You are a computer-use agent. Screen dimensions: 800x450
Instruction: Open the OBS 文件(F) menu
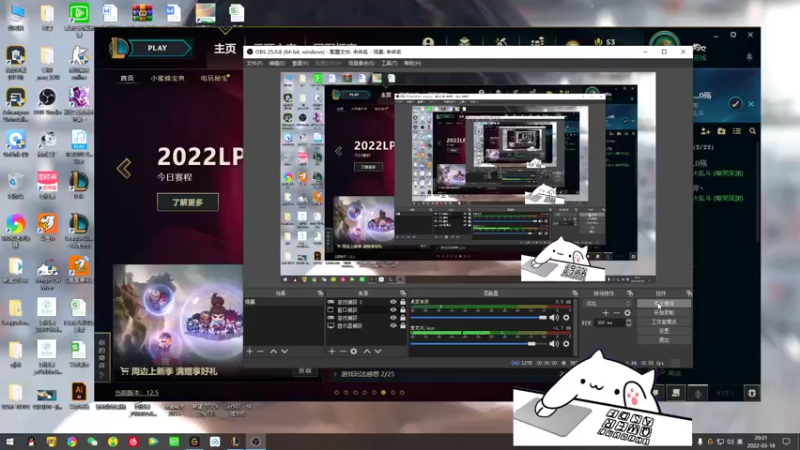255,63
